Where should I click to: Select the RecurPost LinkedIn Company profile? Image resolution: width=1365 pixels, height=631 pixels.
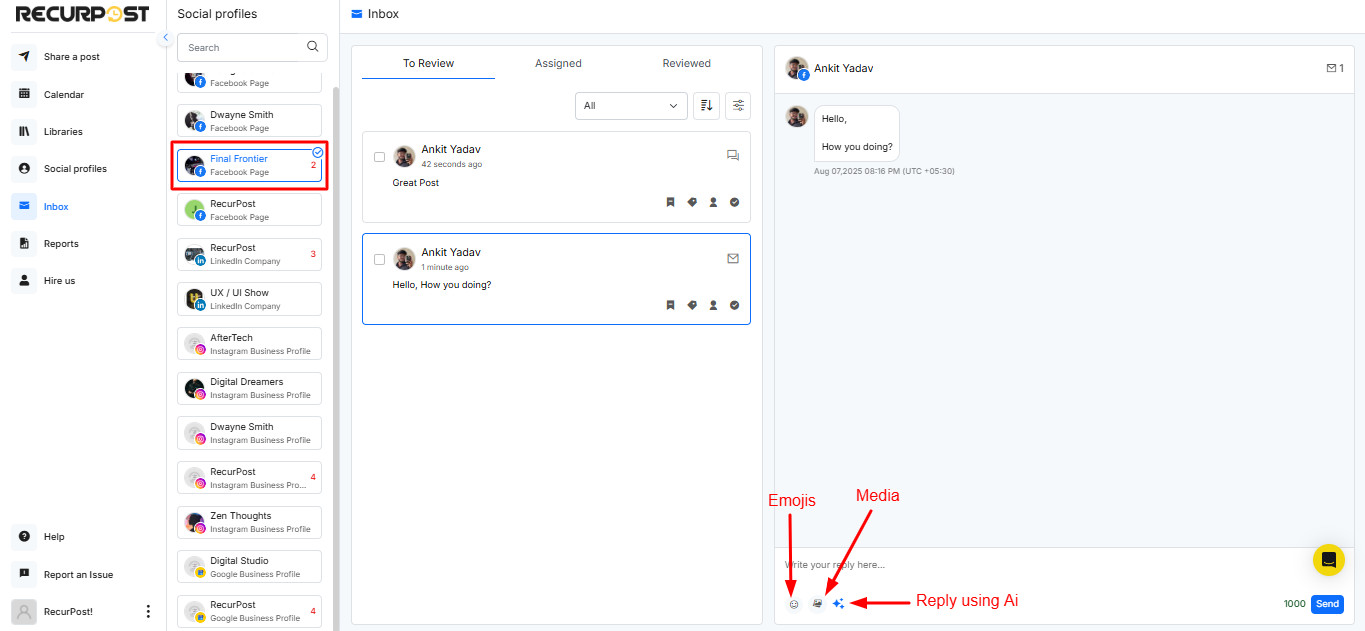pyautogui.click(x=249, y=254)
